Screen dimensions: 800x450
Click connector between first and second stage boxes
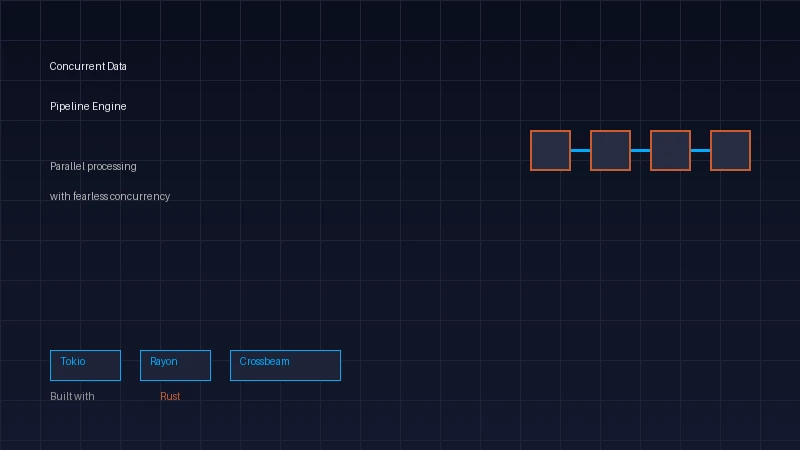click(x=580, y=150)
